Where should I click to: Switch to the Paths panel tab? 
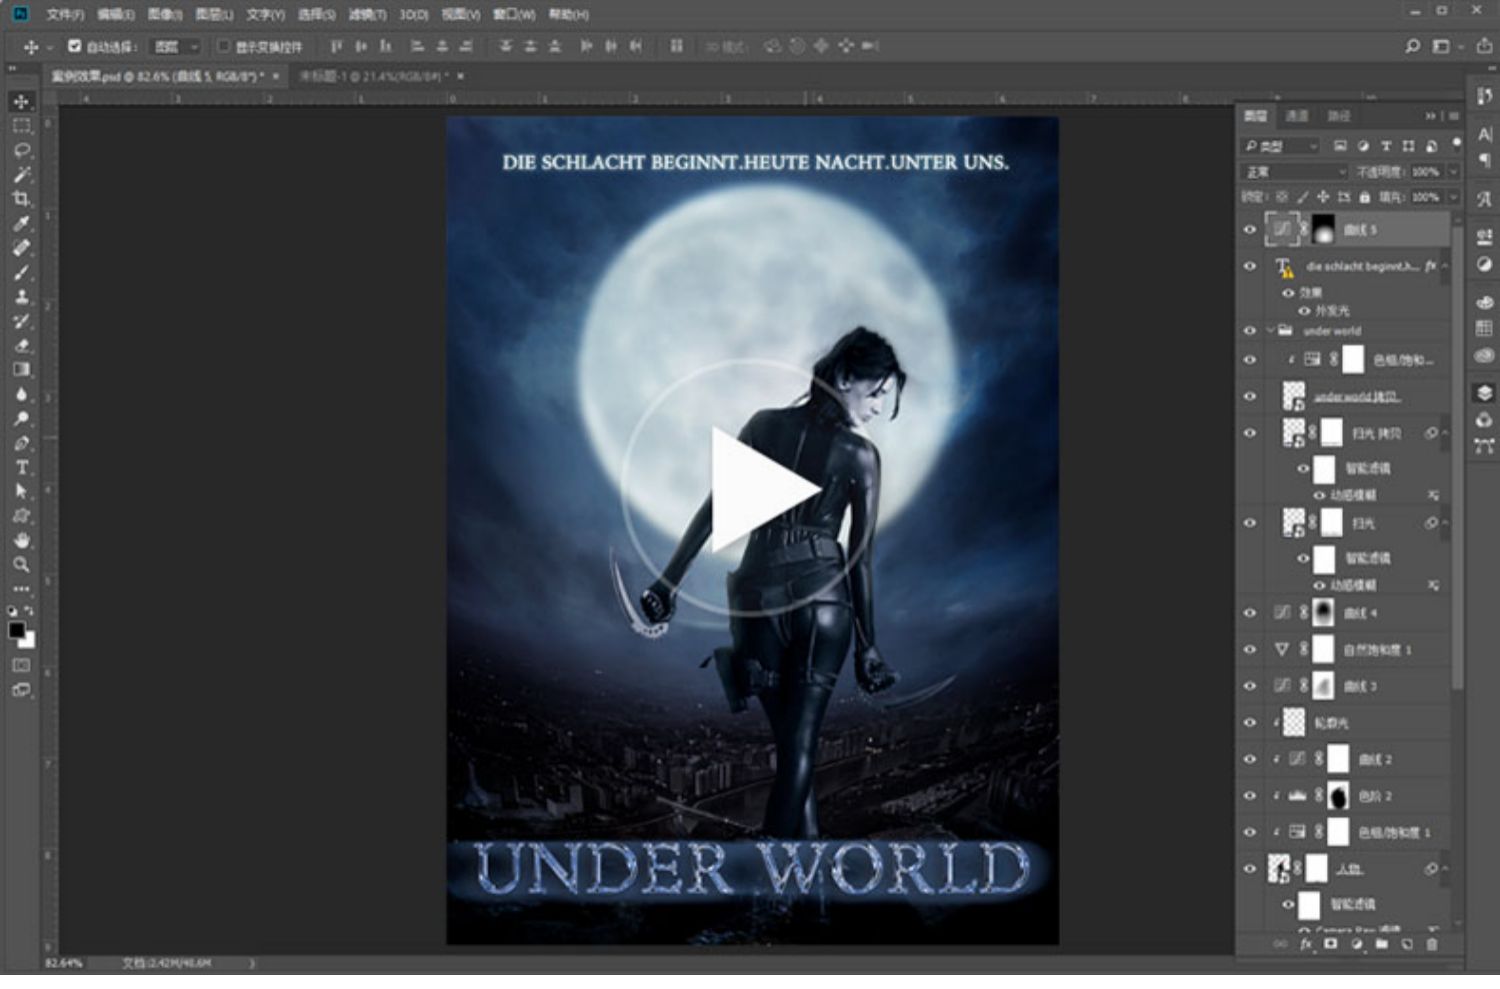(1339, 116)
